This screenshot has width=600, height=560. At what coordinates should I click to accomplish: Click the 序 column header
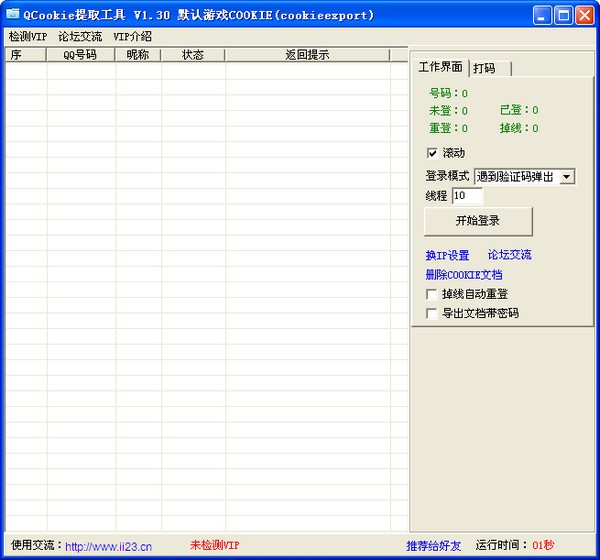tap(26, 55)
